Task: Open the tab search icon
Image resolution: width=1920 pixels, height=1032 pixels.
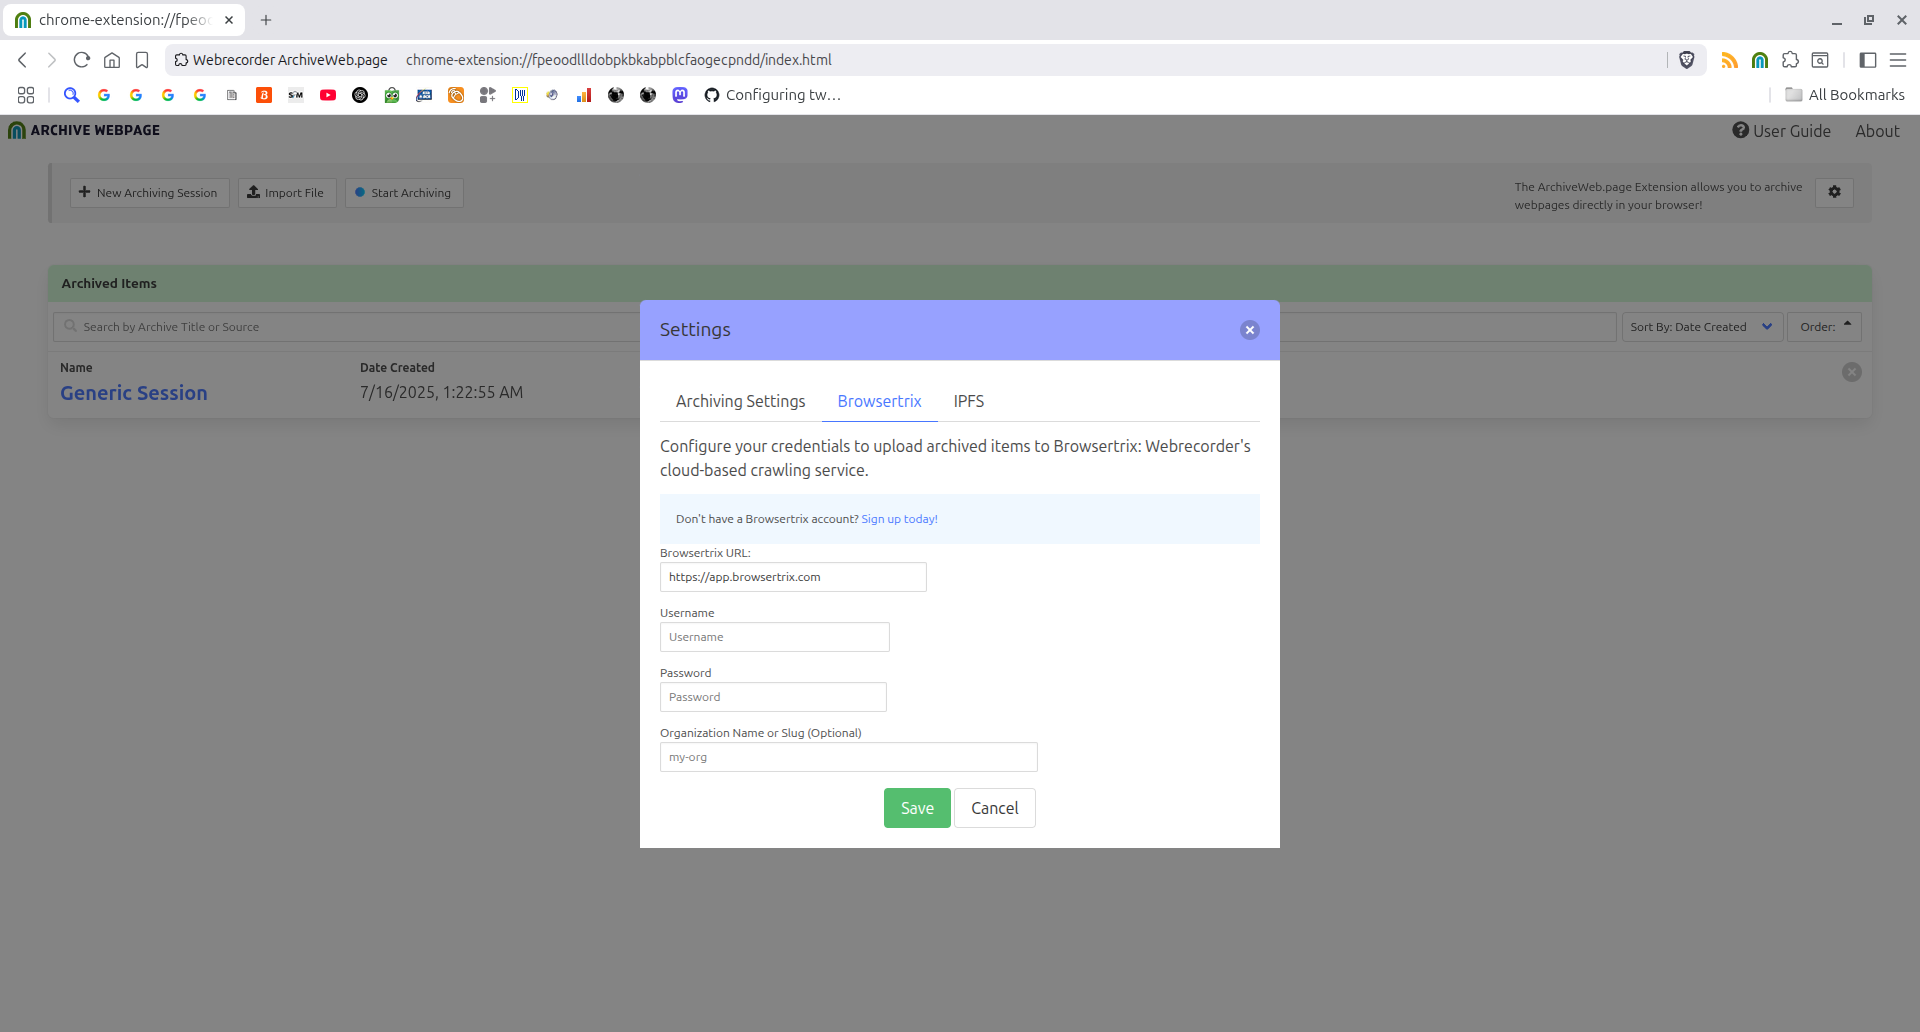Action: pos(1820,60)
